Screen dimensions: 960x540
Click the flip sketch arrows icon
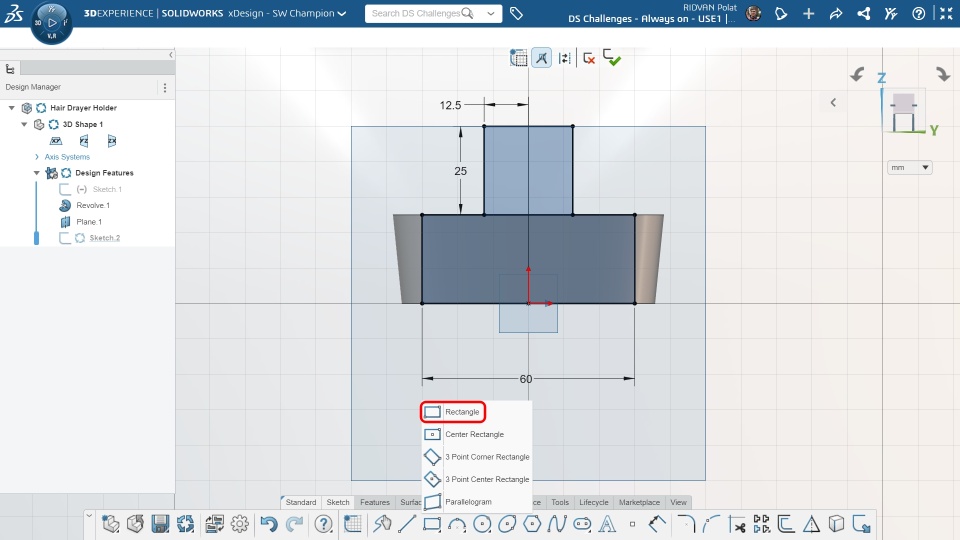[x=564, y=58]
